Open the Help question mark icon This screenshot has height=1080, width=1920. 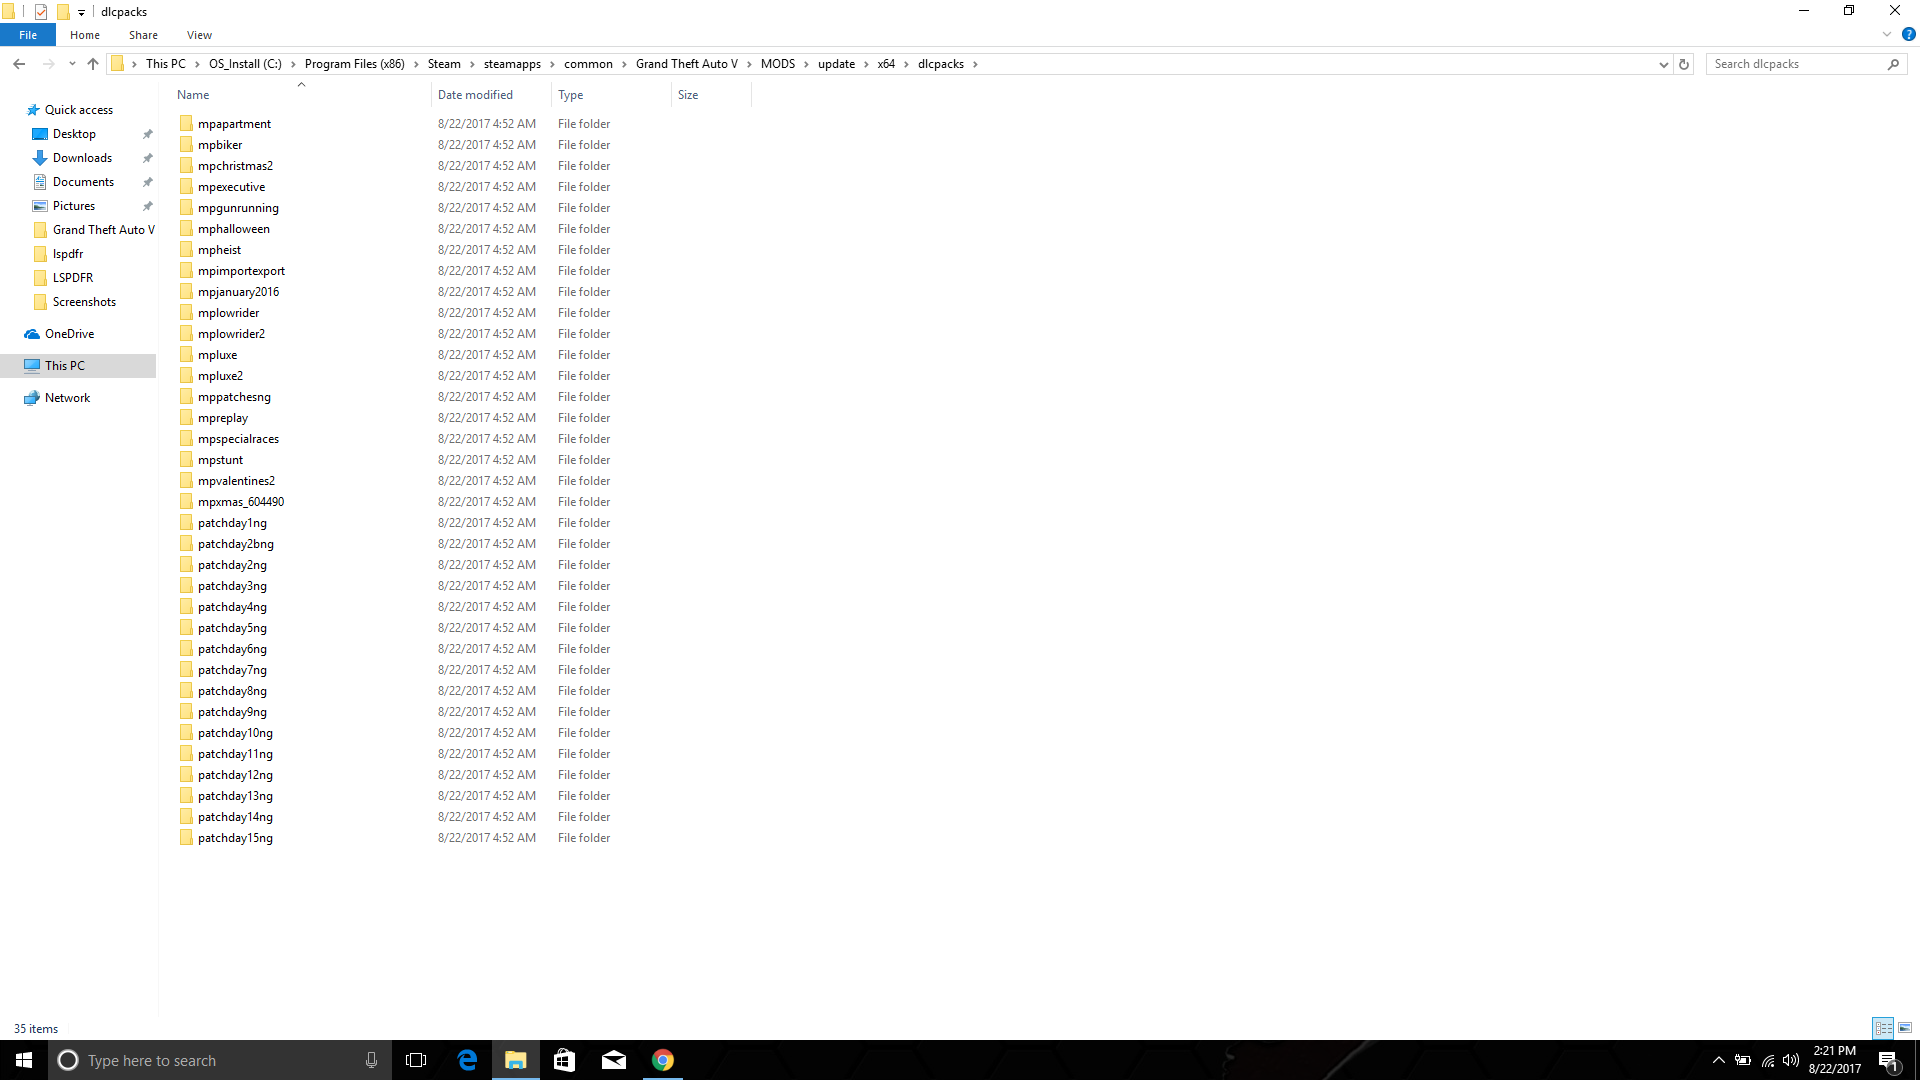coord(1908,34)
